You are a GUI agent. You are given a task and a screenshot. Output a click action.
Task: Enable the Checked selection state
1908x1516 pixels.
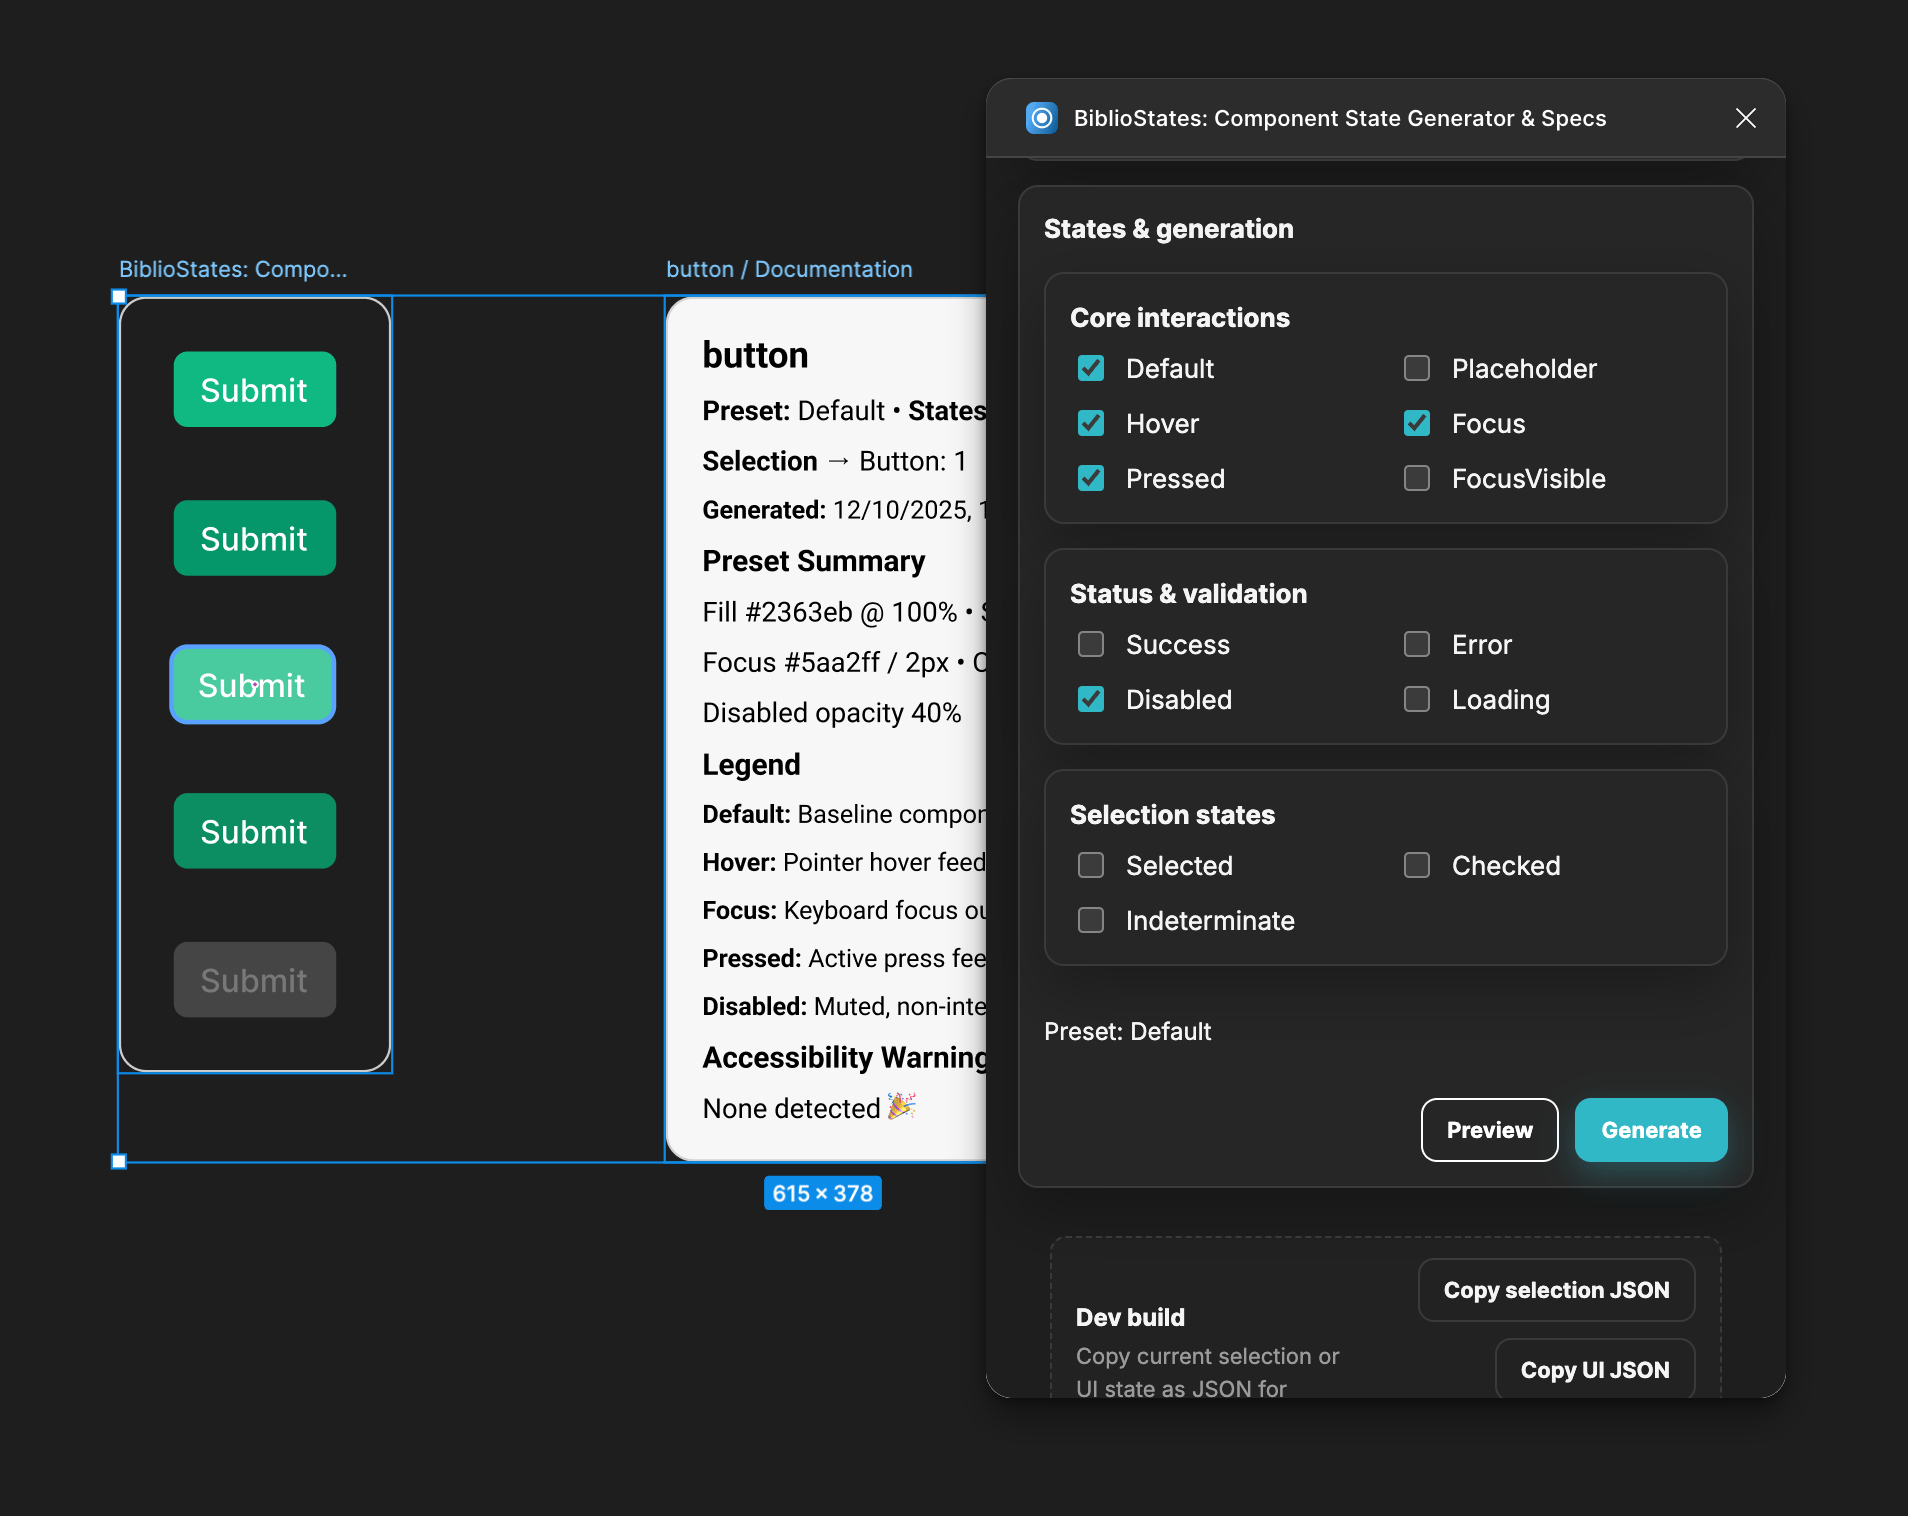(x=1416, y=865)
